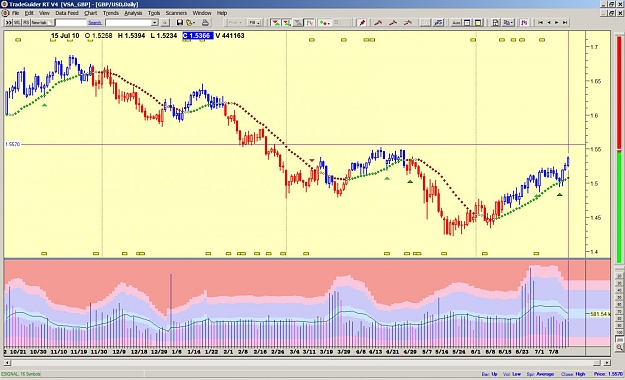625x380 pixels.
Task: Click the highlighted close value C 1.5366
Action: pos(197,35)
